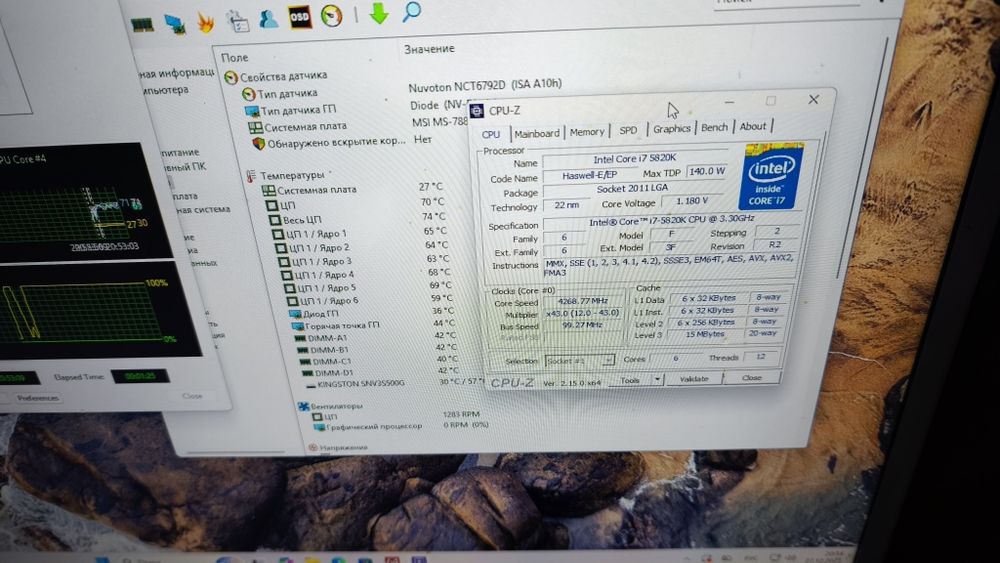Open the report wizard checklist icon
Image resolution: width=1000 pixels, height=563 pixels.
(x=238, y=21)
